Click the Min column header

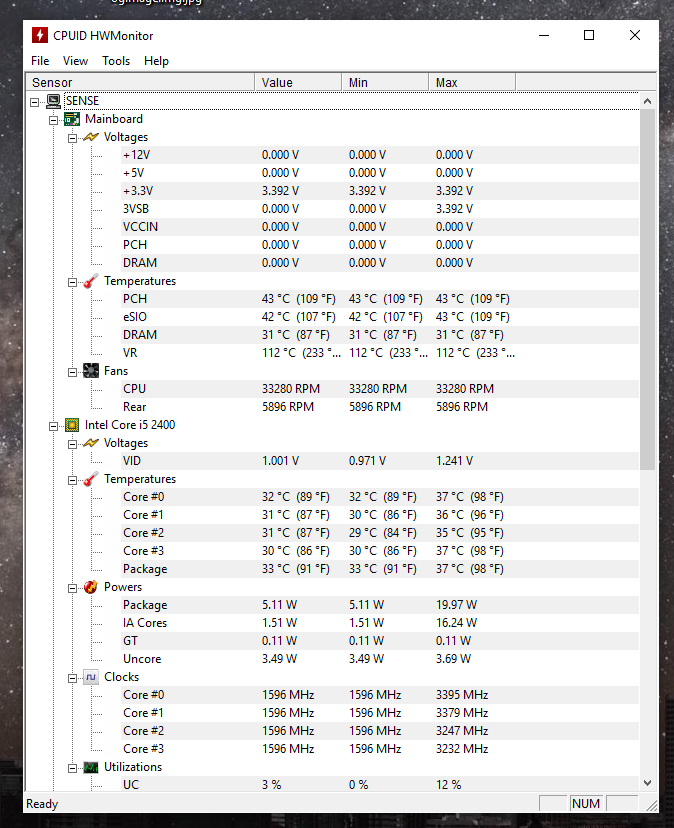[385, 82]
